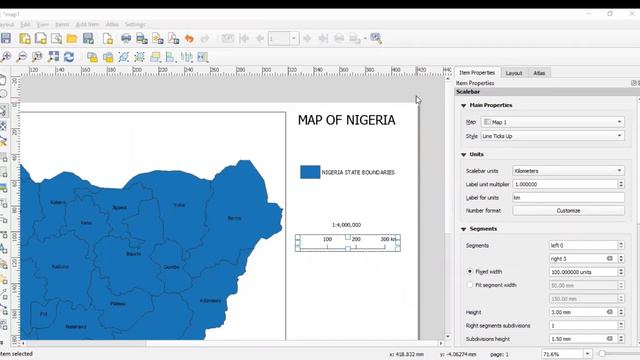
Task: Collapse the Main Properties section
Action: pos(464,105)
